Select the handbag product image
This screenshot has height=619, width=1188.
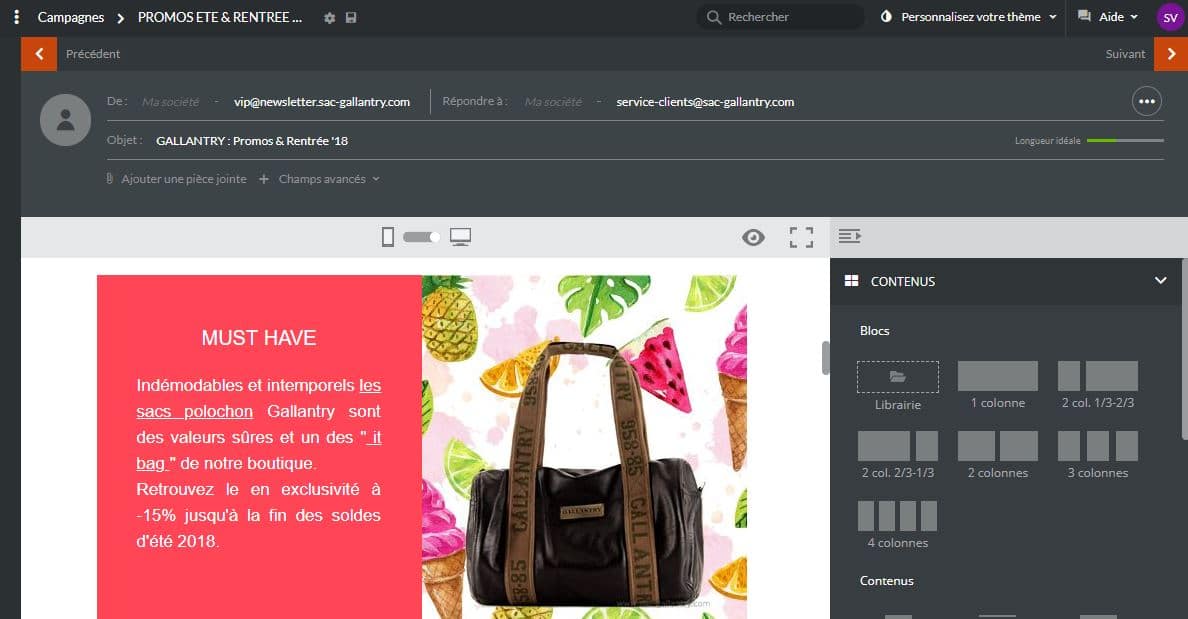584,447
